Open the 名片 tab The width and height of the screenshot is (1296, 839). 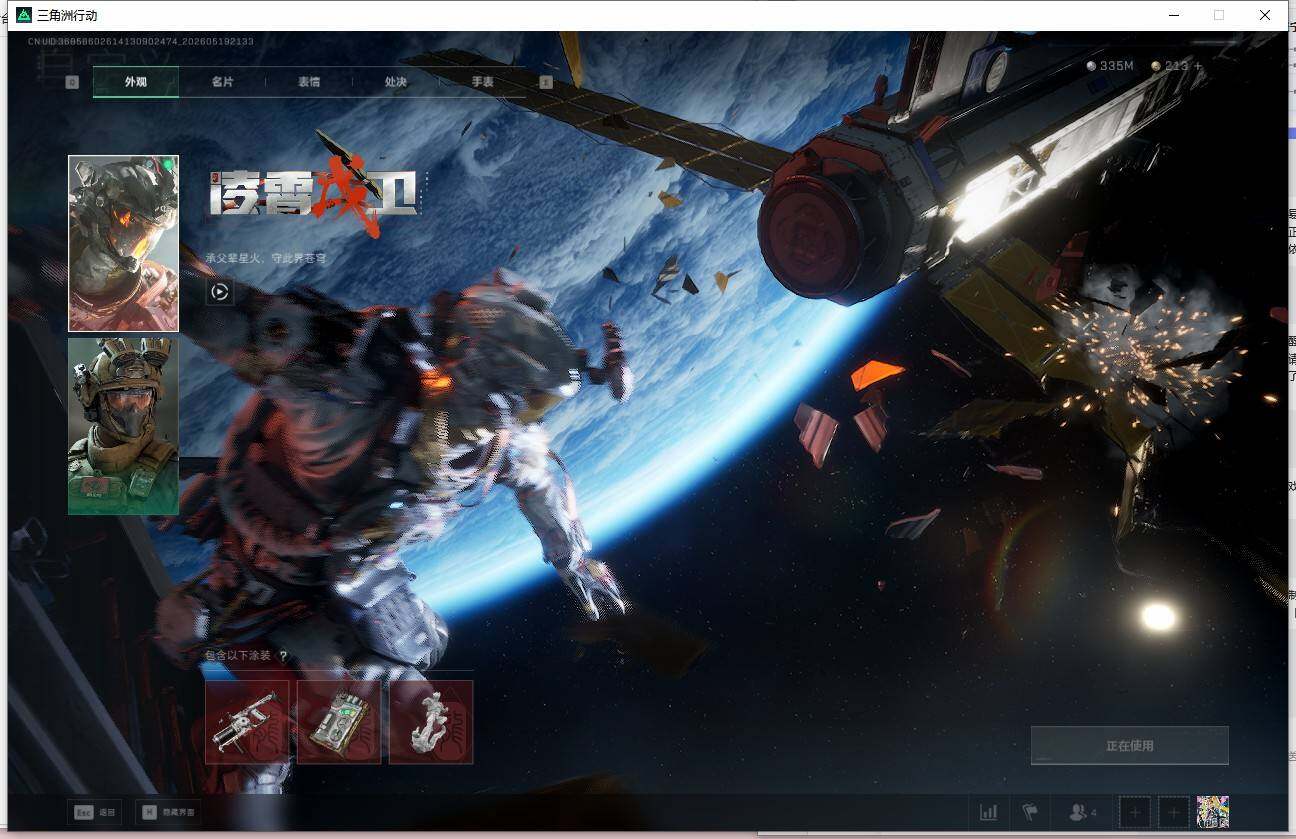222,82
